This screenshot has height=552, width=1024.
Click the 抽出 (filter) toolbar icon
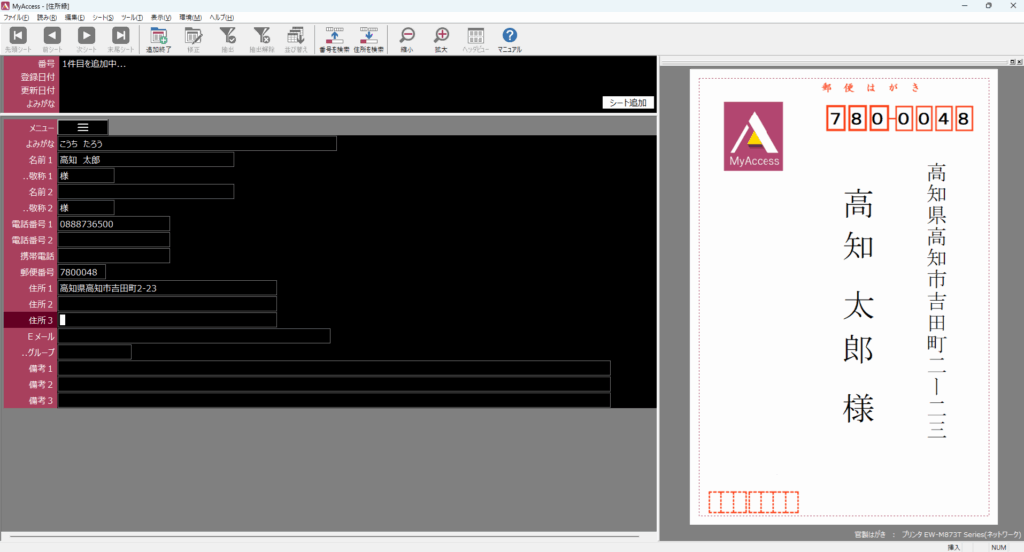[227, 38]
